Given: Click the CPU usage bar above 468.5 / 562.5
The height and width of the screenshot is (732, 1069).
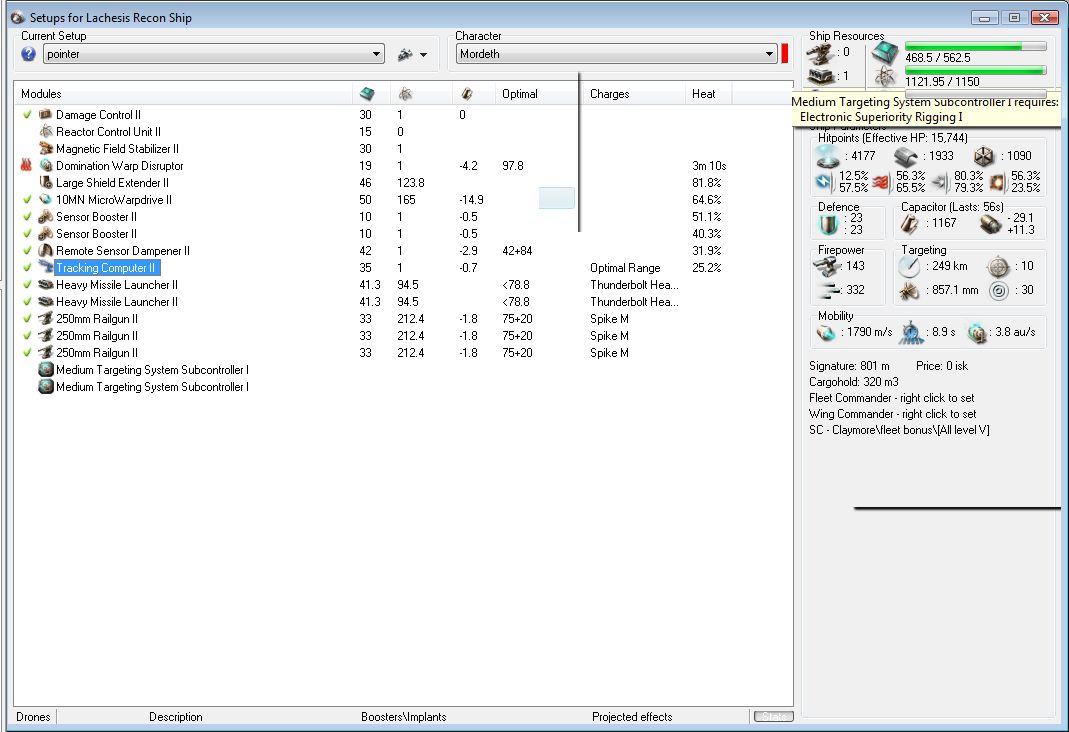Looking at the screenshot, I should (976, 46).
